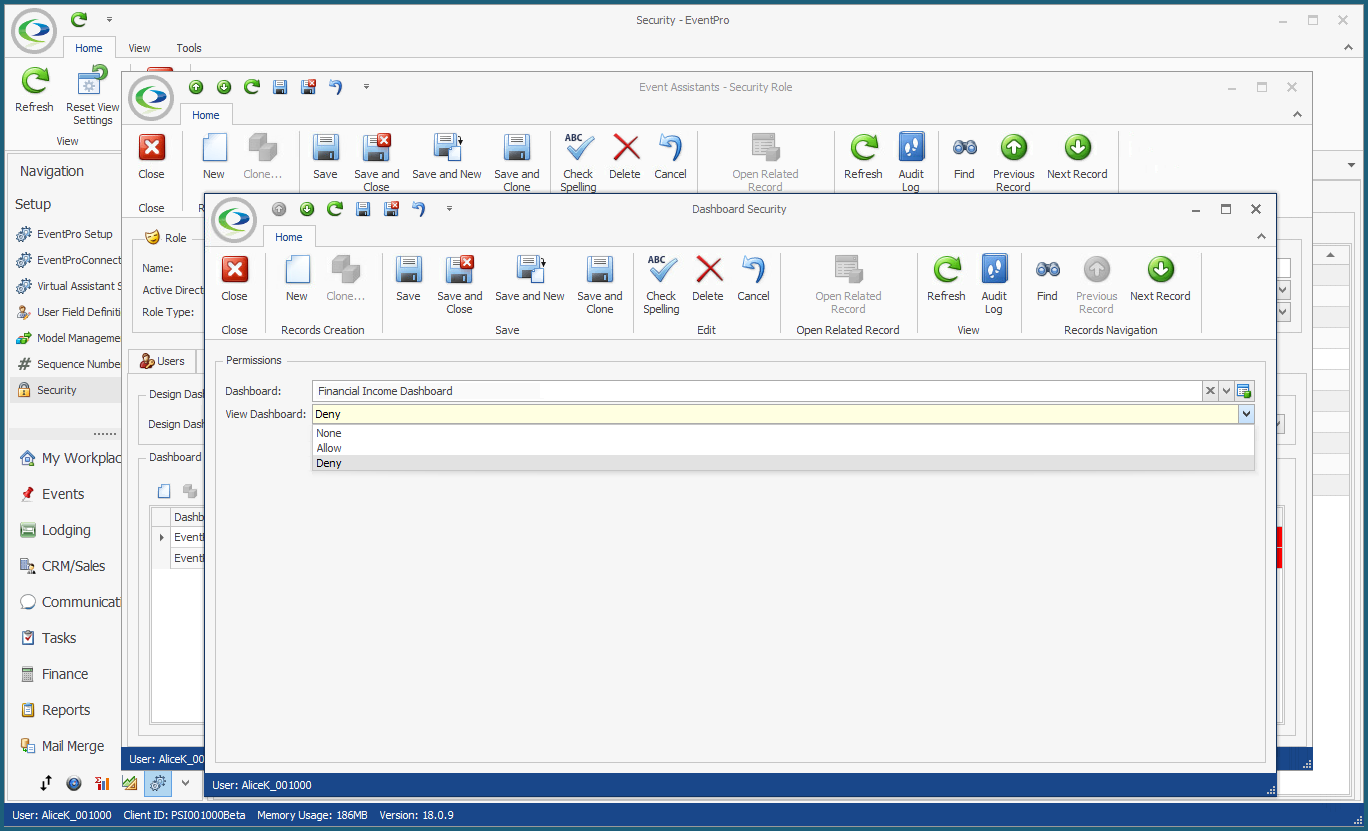Open Dashboard field dropdown arrow
The width and height of the screenshot is (1368, 831).
pos(1227,391)
